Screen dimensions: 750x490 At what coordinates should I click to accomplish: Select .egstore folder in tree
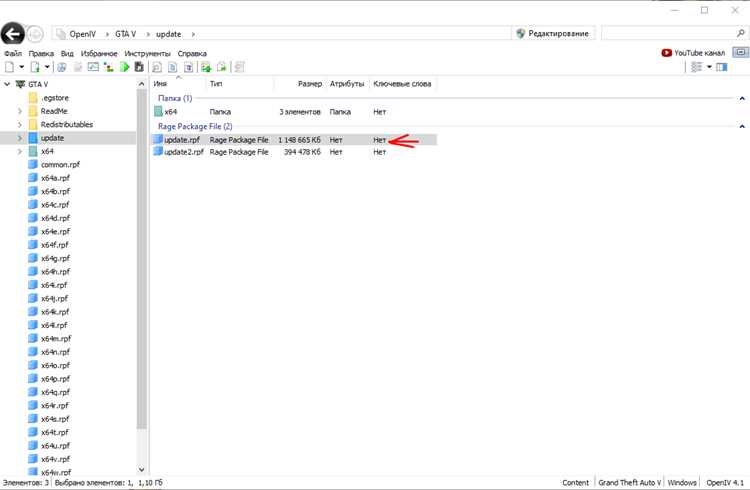49,98
